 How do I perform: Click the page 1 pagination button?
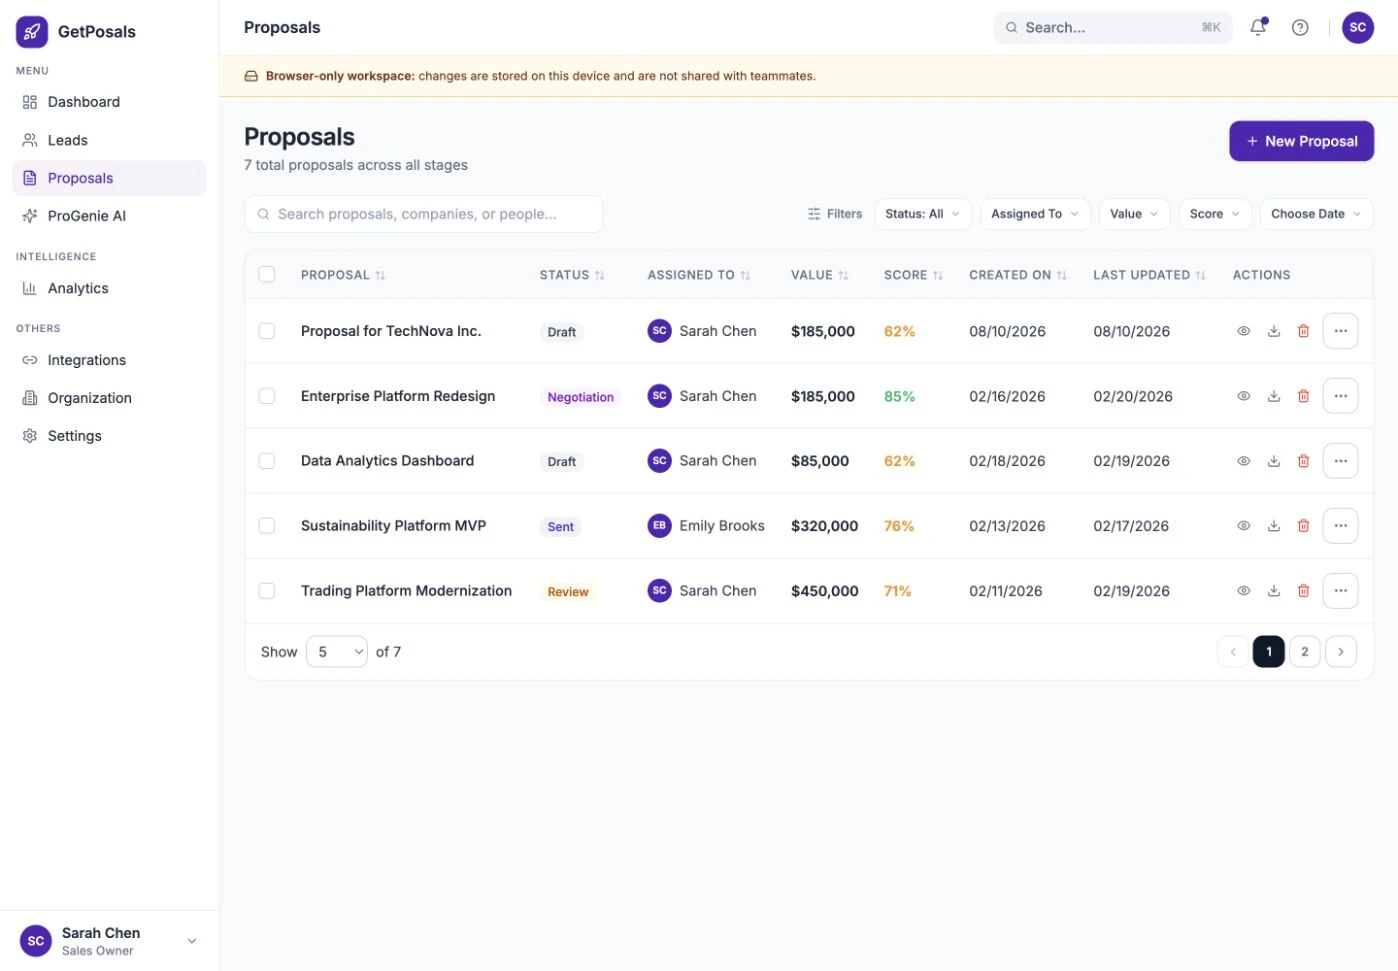click(x=1268, y=652)
